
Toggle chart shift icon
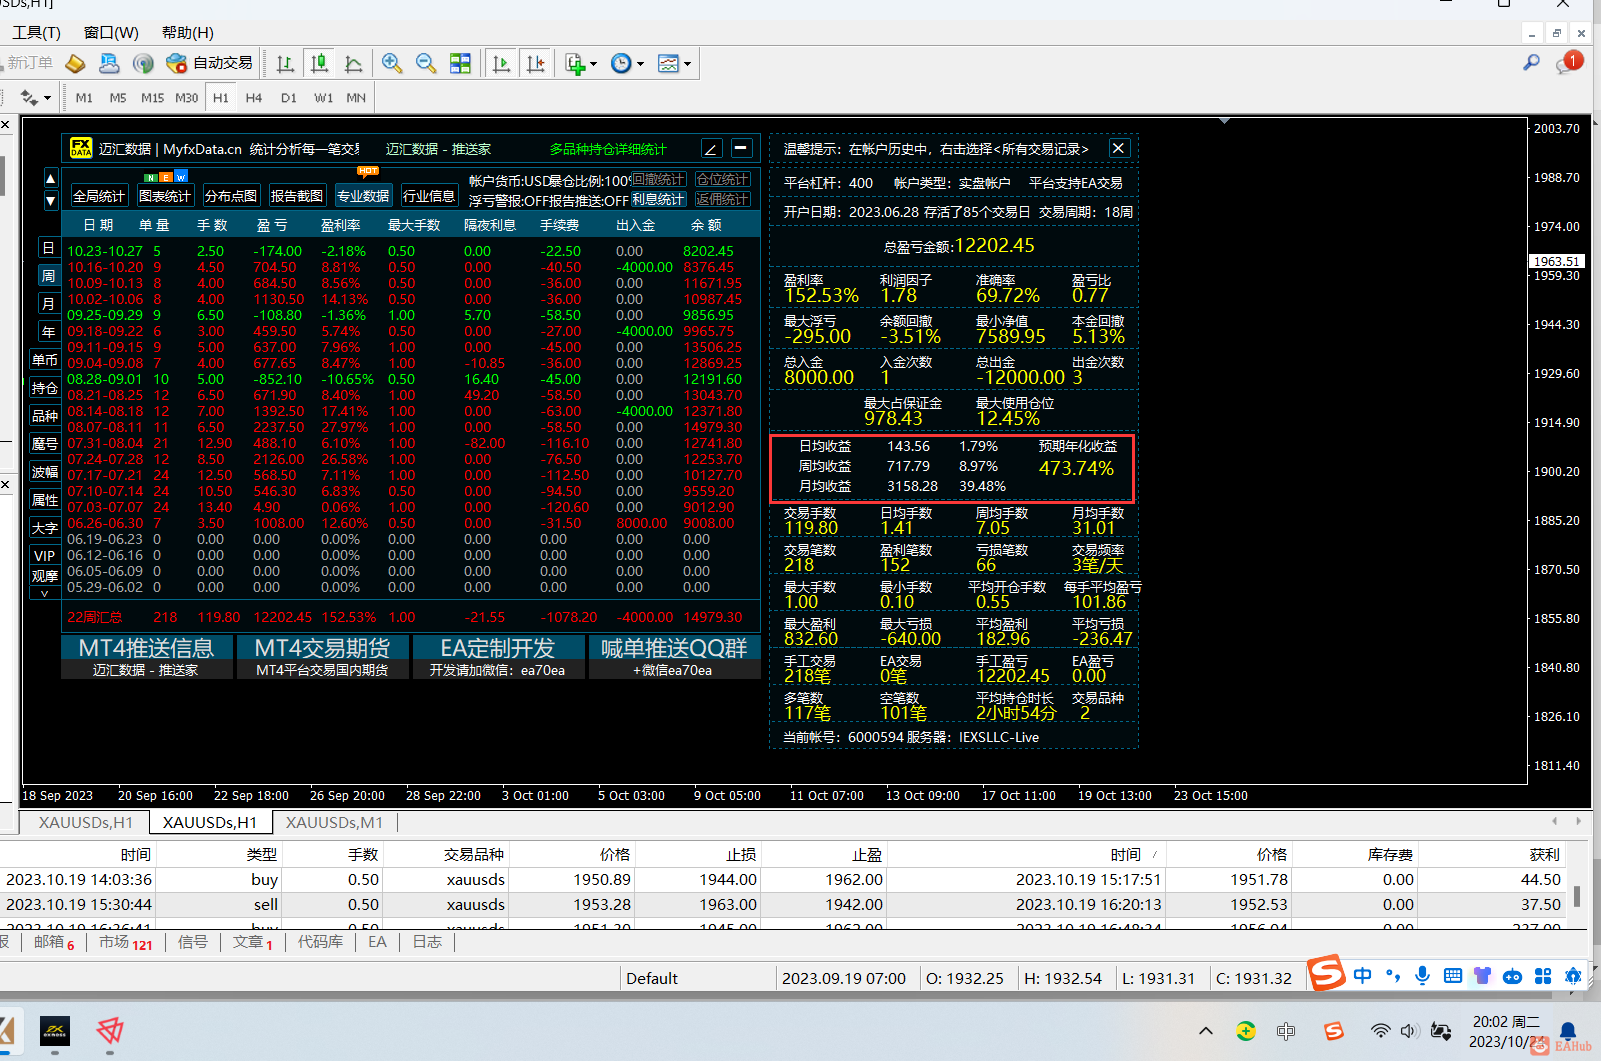536,64
